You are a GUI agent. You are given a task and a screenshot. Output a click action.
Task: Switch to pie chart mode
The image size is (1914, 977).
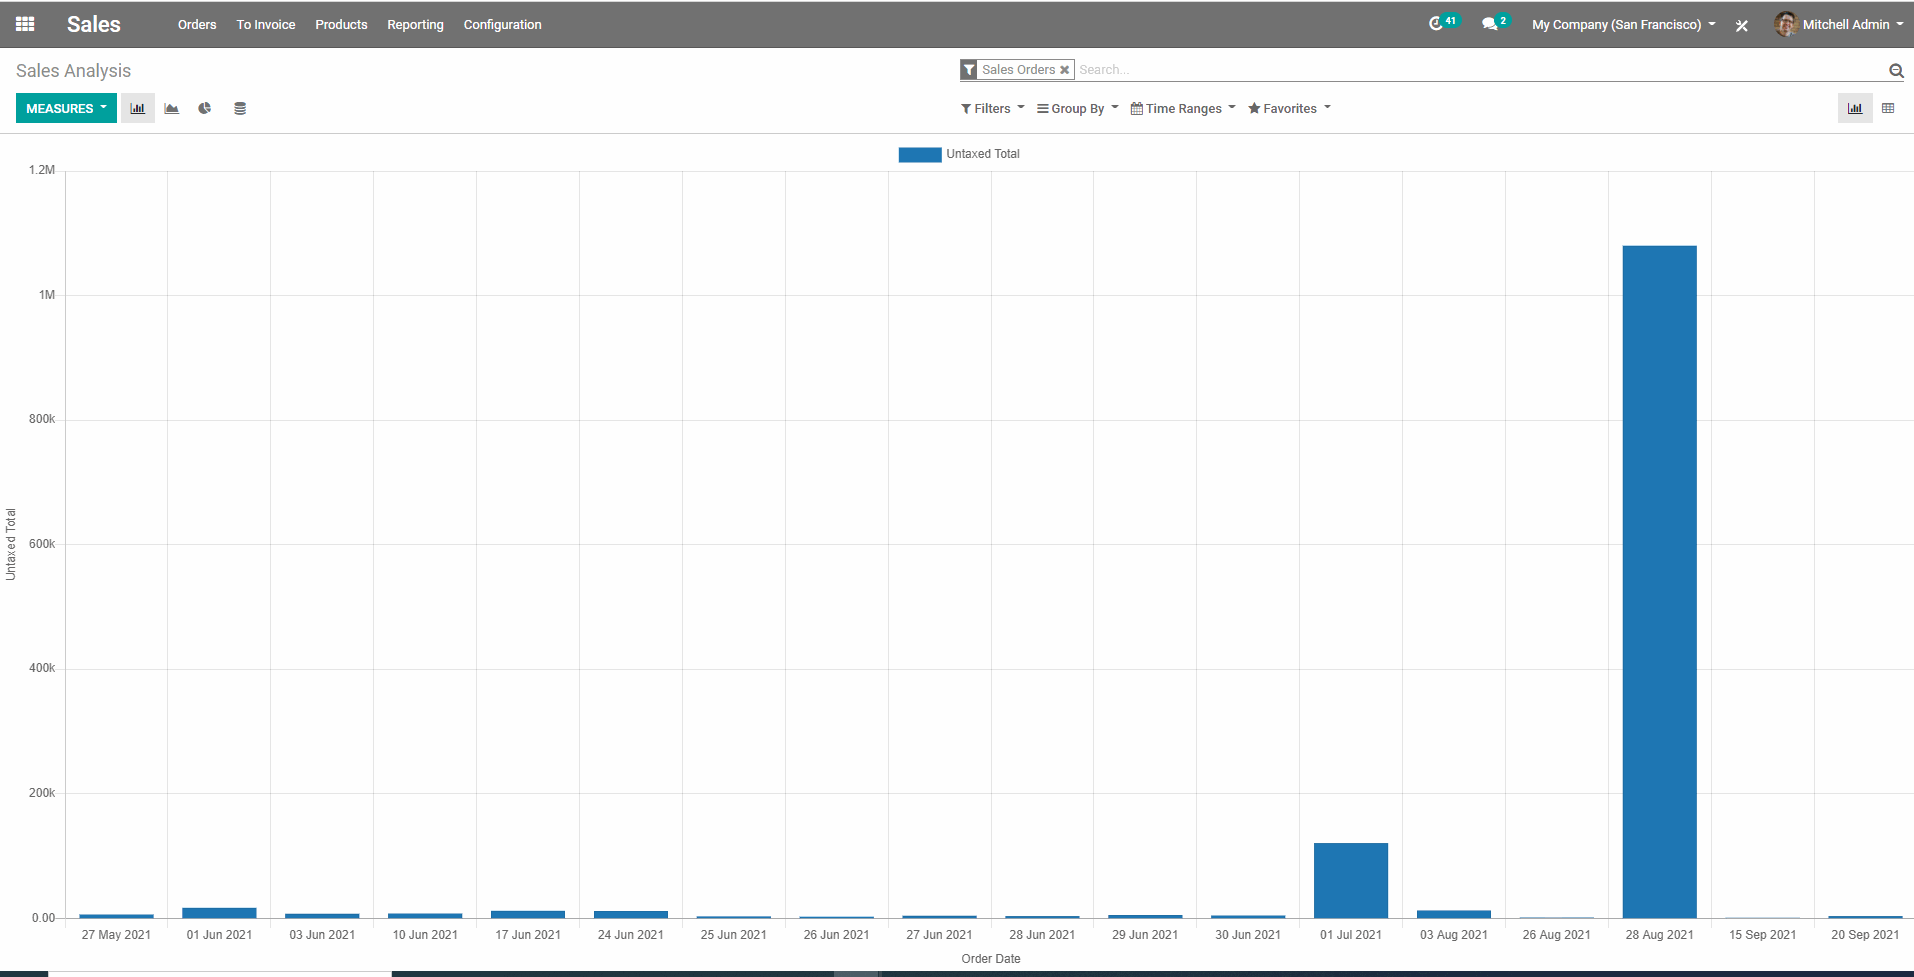tap(205, 108)
